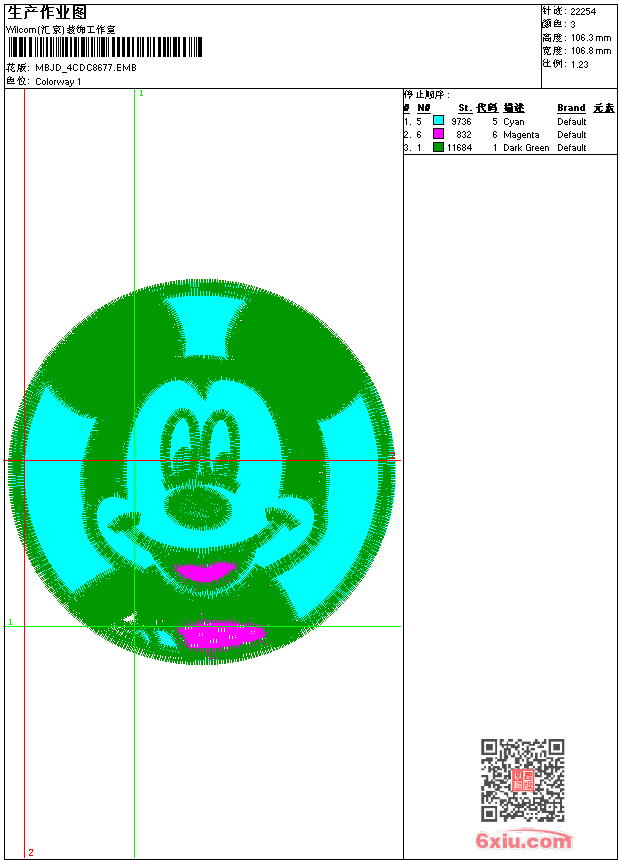Click the Cyan color swatch
620x860 pixels.
coord(438,121)
